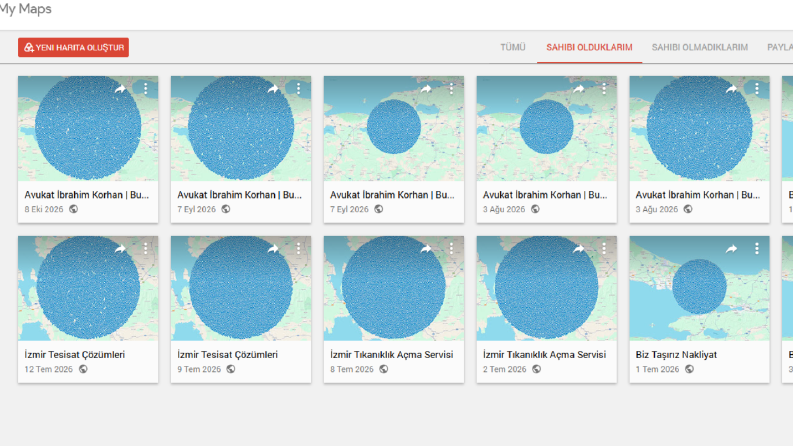This screenshot has width=793, height=446.
Task: Open three-dot menu on the 8 Tem 2026 map
Action: 451,249
